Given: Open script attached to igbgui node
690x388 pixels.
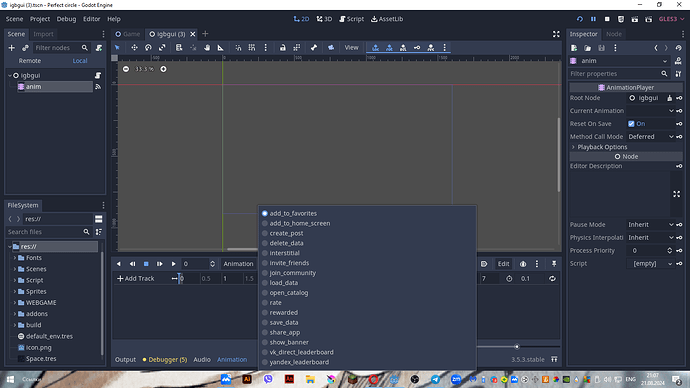Looking at the screenshot, I should (98, 76).
